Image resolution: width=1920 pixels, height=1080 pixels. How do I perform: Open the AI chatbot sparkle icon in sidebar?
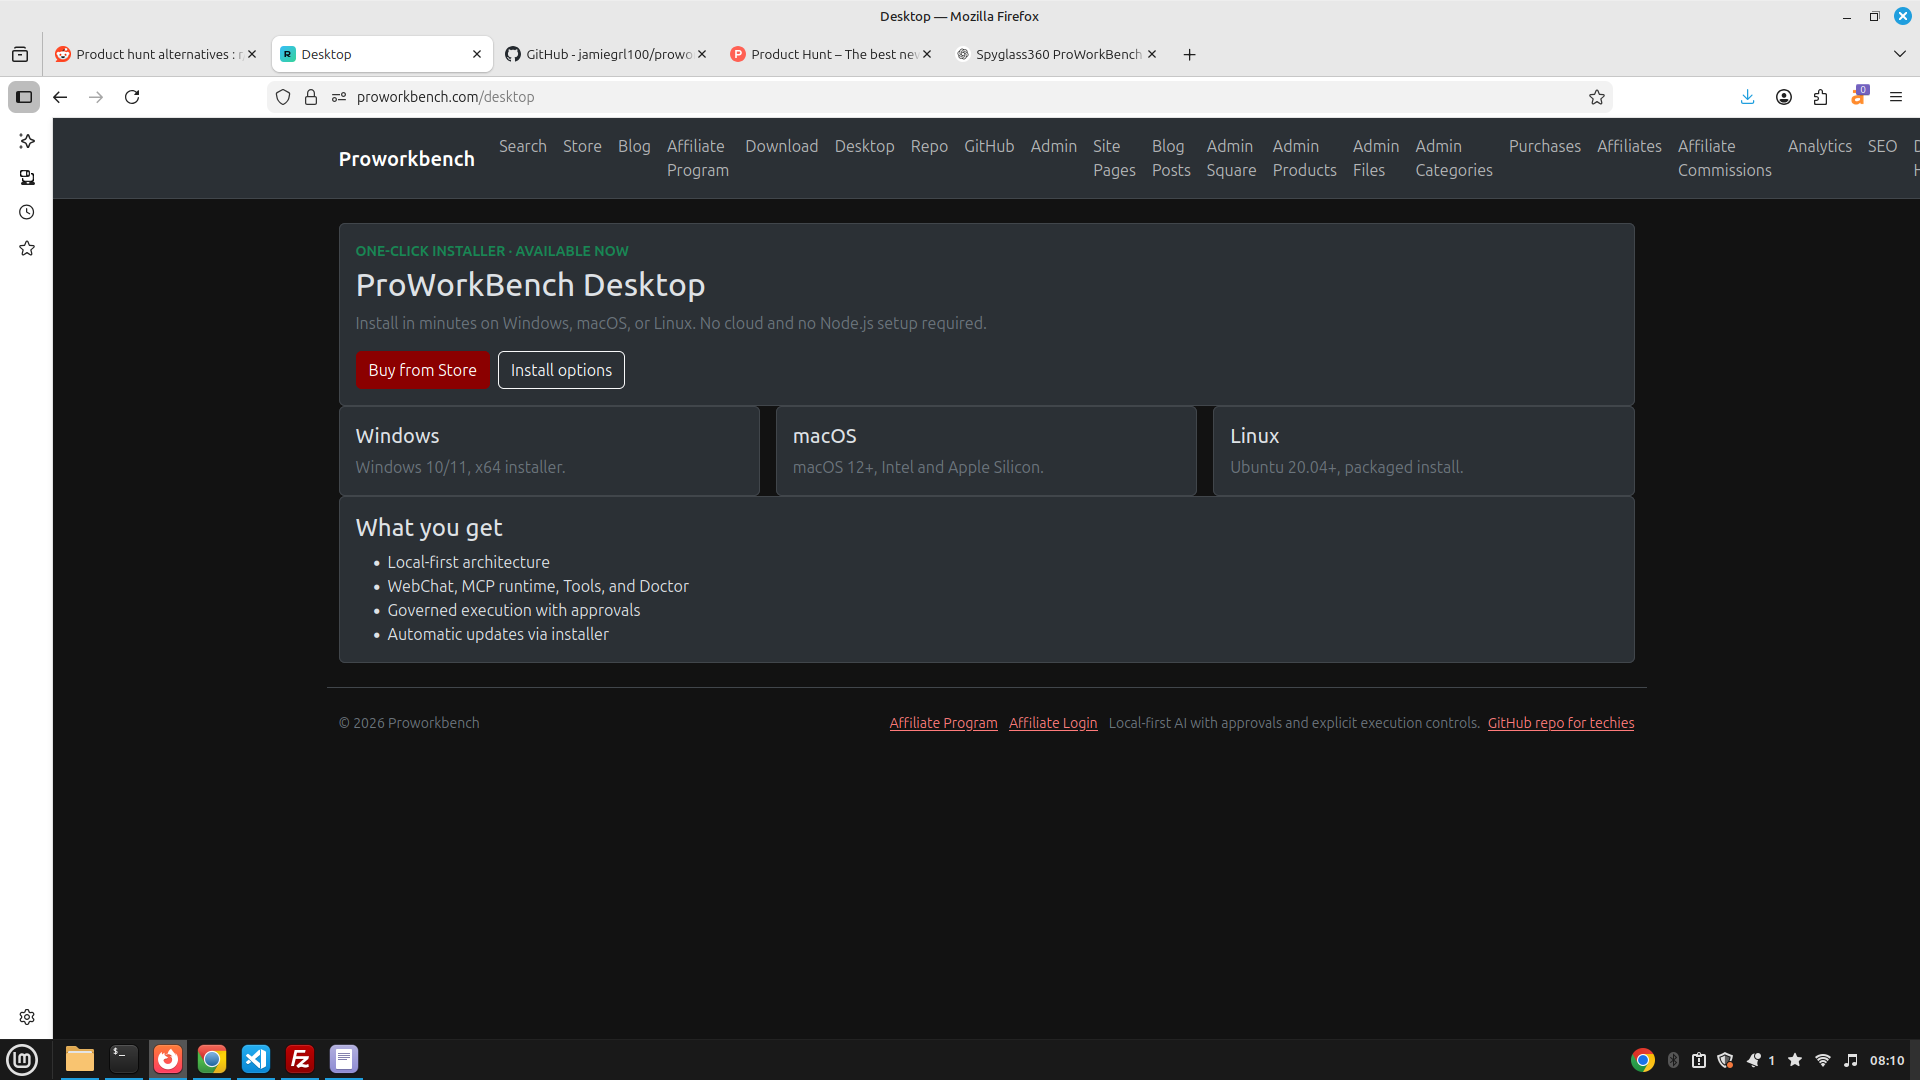27,141
